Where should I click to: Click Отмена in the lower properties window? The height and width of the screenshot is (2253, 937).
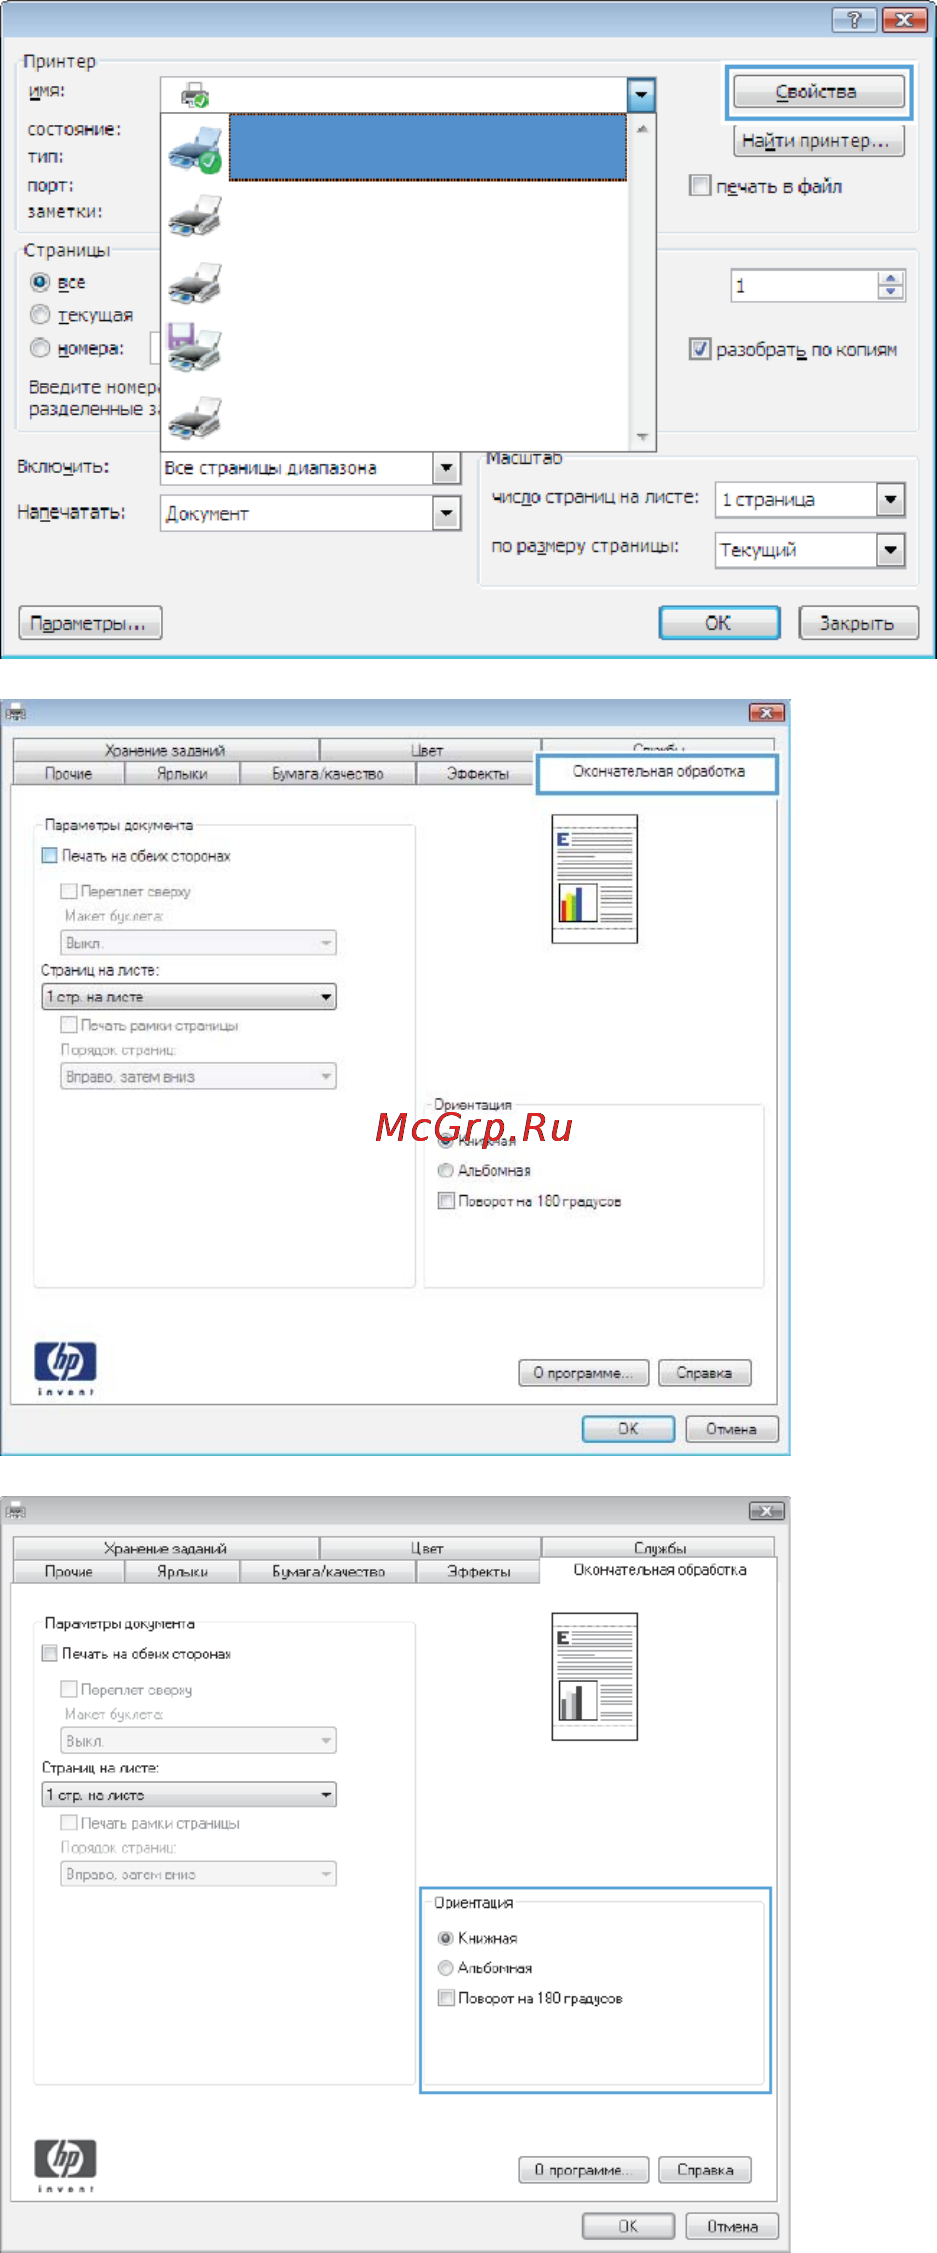[732, 2227]
